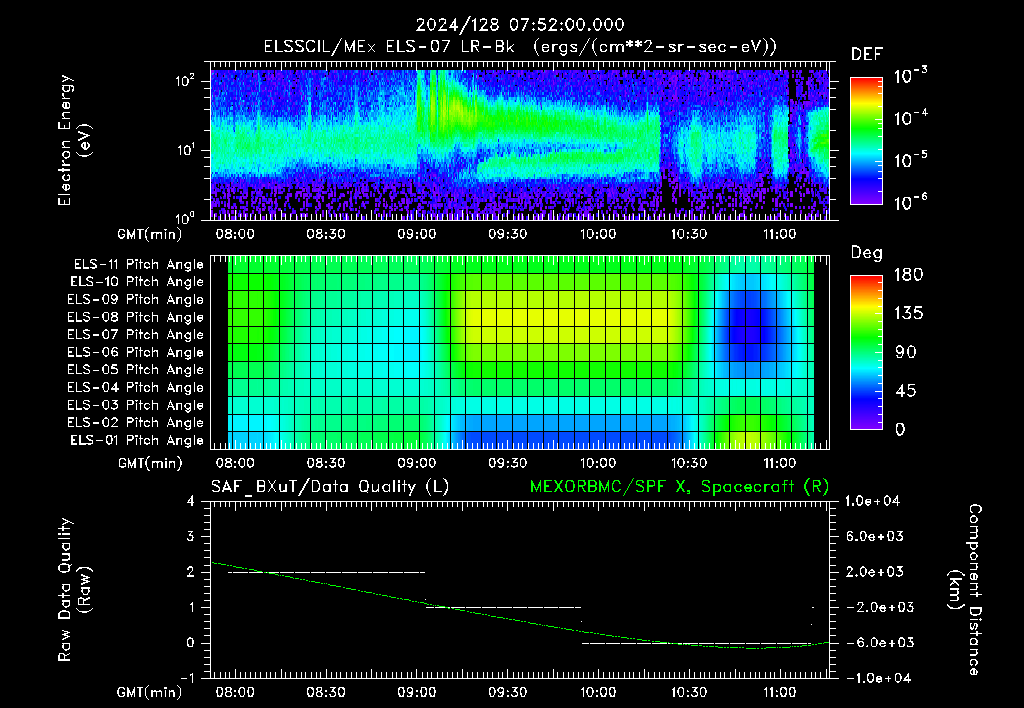Select the ELS-02 Pitch Angle row label
This screenshot has height=708, width=1024.
[x=136, y=423]
